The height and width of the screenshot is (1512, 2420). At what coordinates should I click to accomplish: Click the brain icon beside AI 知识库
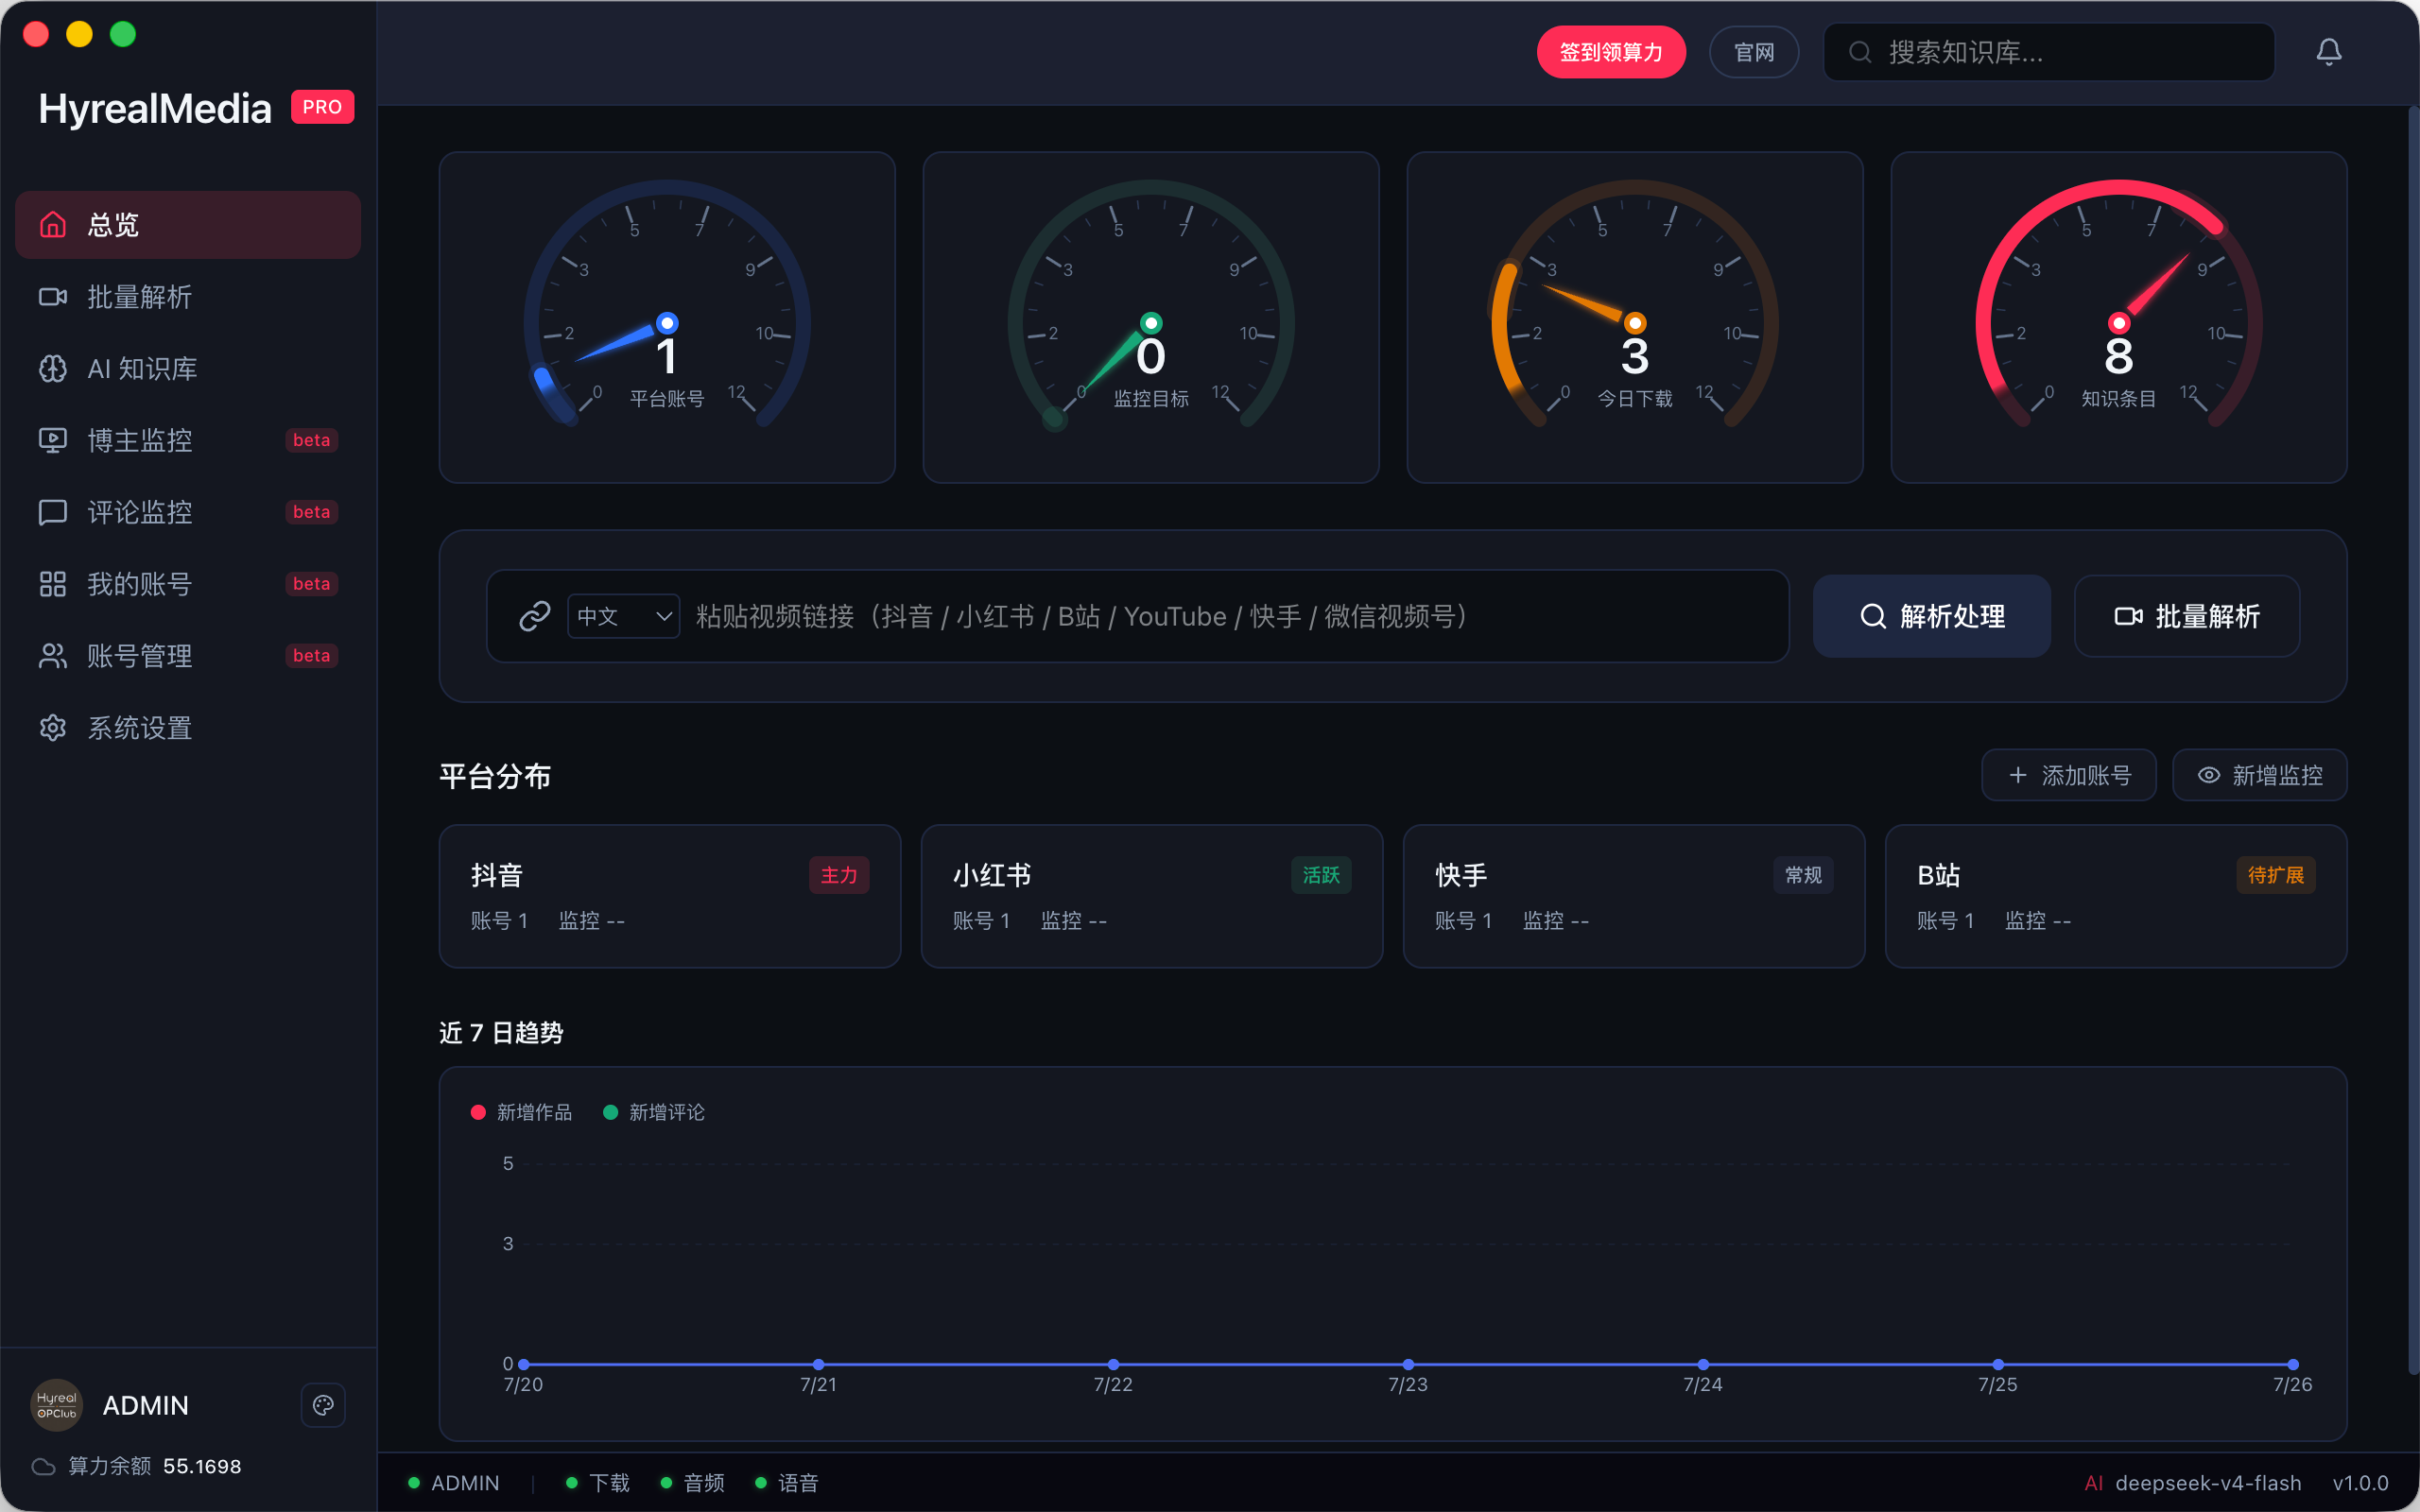[x=53, y=369]
